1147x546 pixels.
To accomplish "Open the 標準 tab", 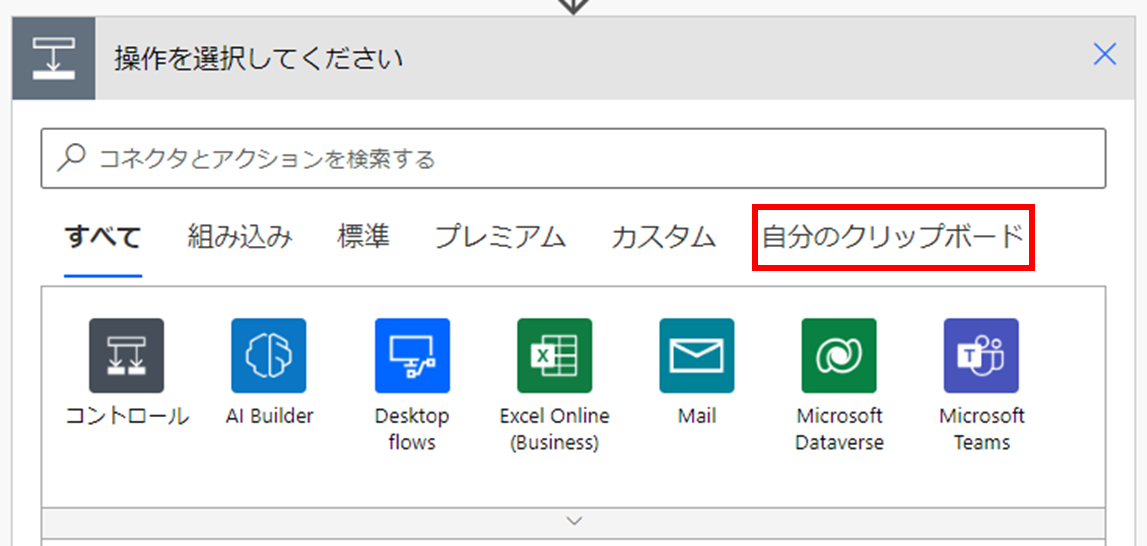I will coord(364,237).
